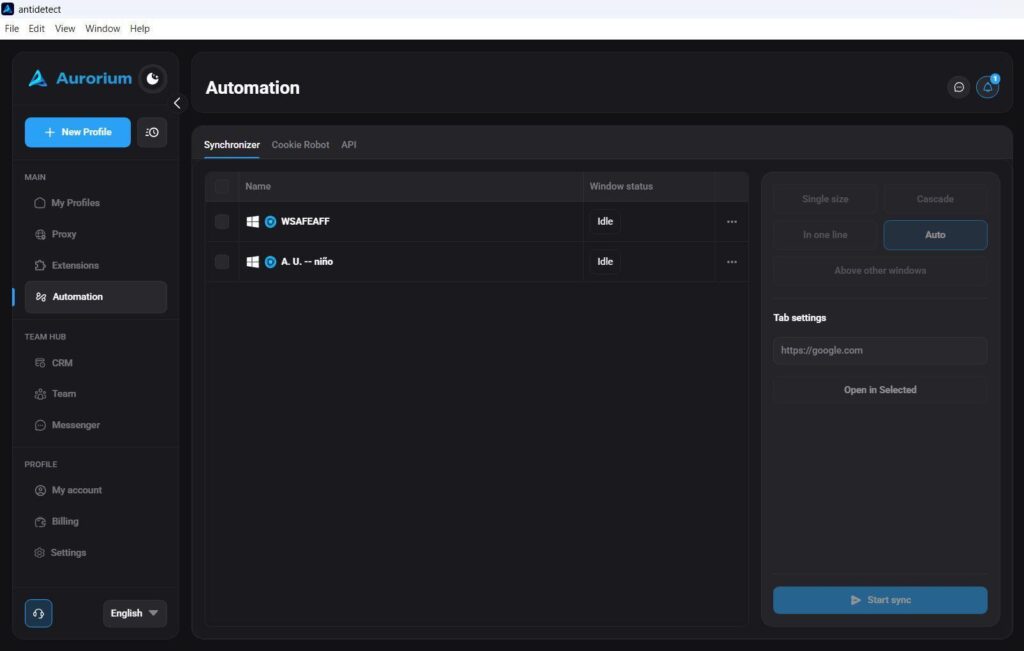Toggle Above other windows
Image resolution: width=1024 pixels, height=651 pixels.
coord(880,270)
